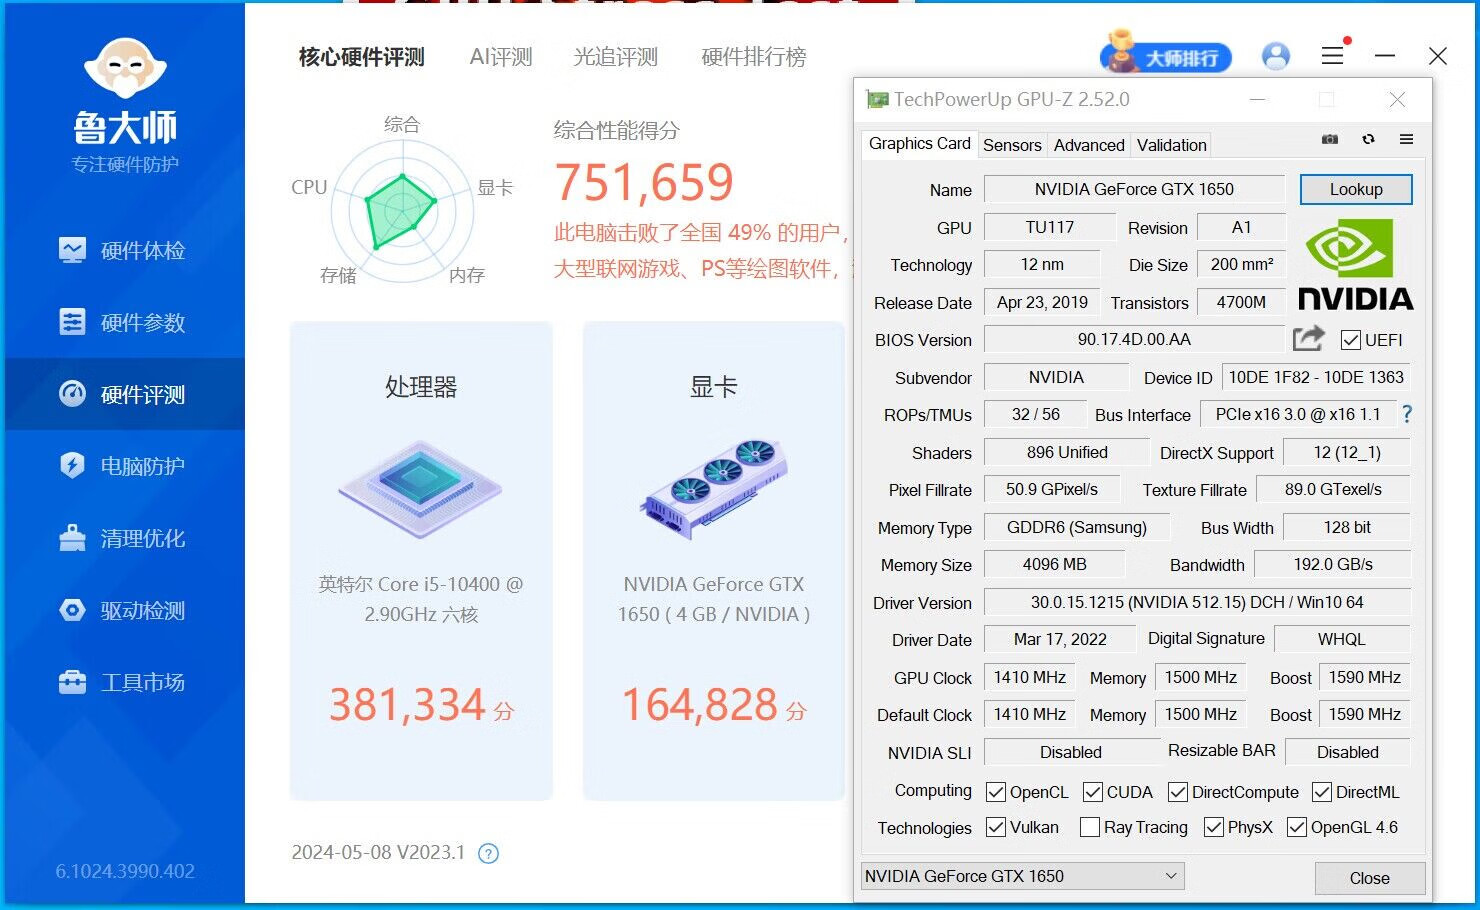Image resolution: width=1480 pixels, height=910 pixels.
Task: Switch to 光追评测 tab
Action: 615,57
